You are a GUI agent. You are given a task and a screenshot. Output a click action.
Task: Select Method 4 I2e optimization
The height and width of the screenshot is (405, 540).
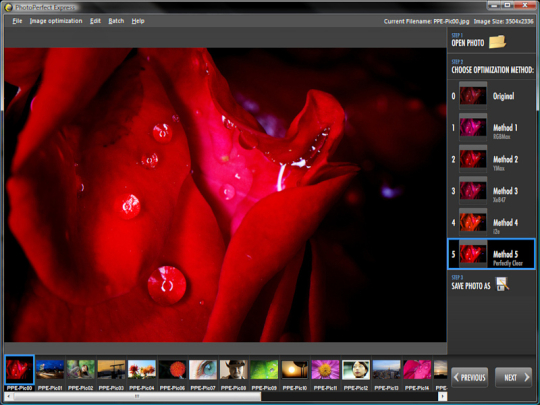pos(491,222)
